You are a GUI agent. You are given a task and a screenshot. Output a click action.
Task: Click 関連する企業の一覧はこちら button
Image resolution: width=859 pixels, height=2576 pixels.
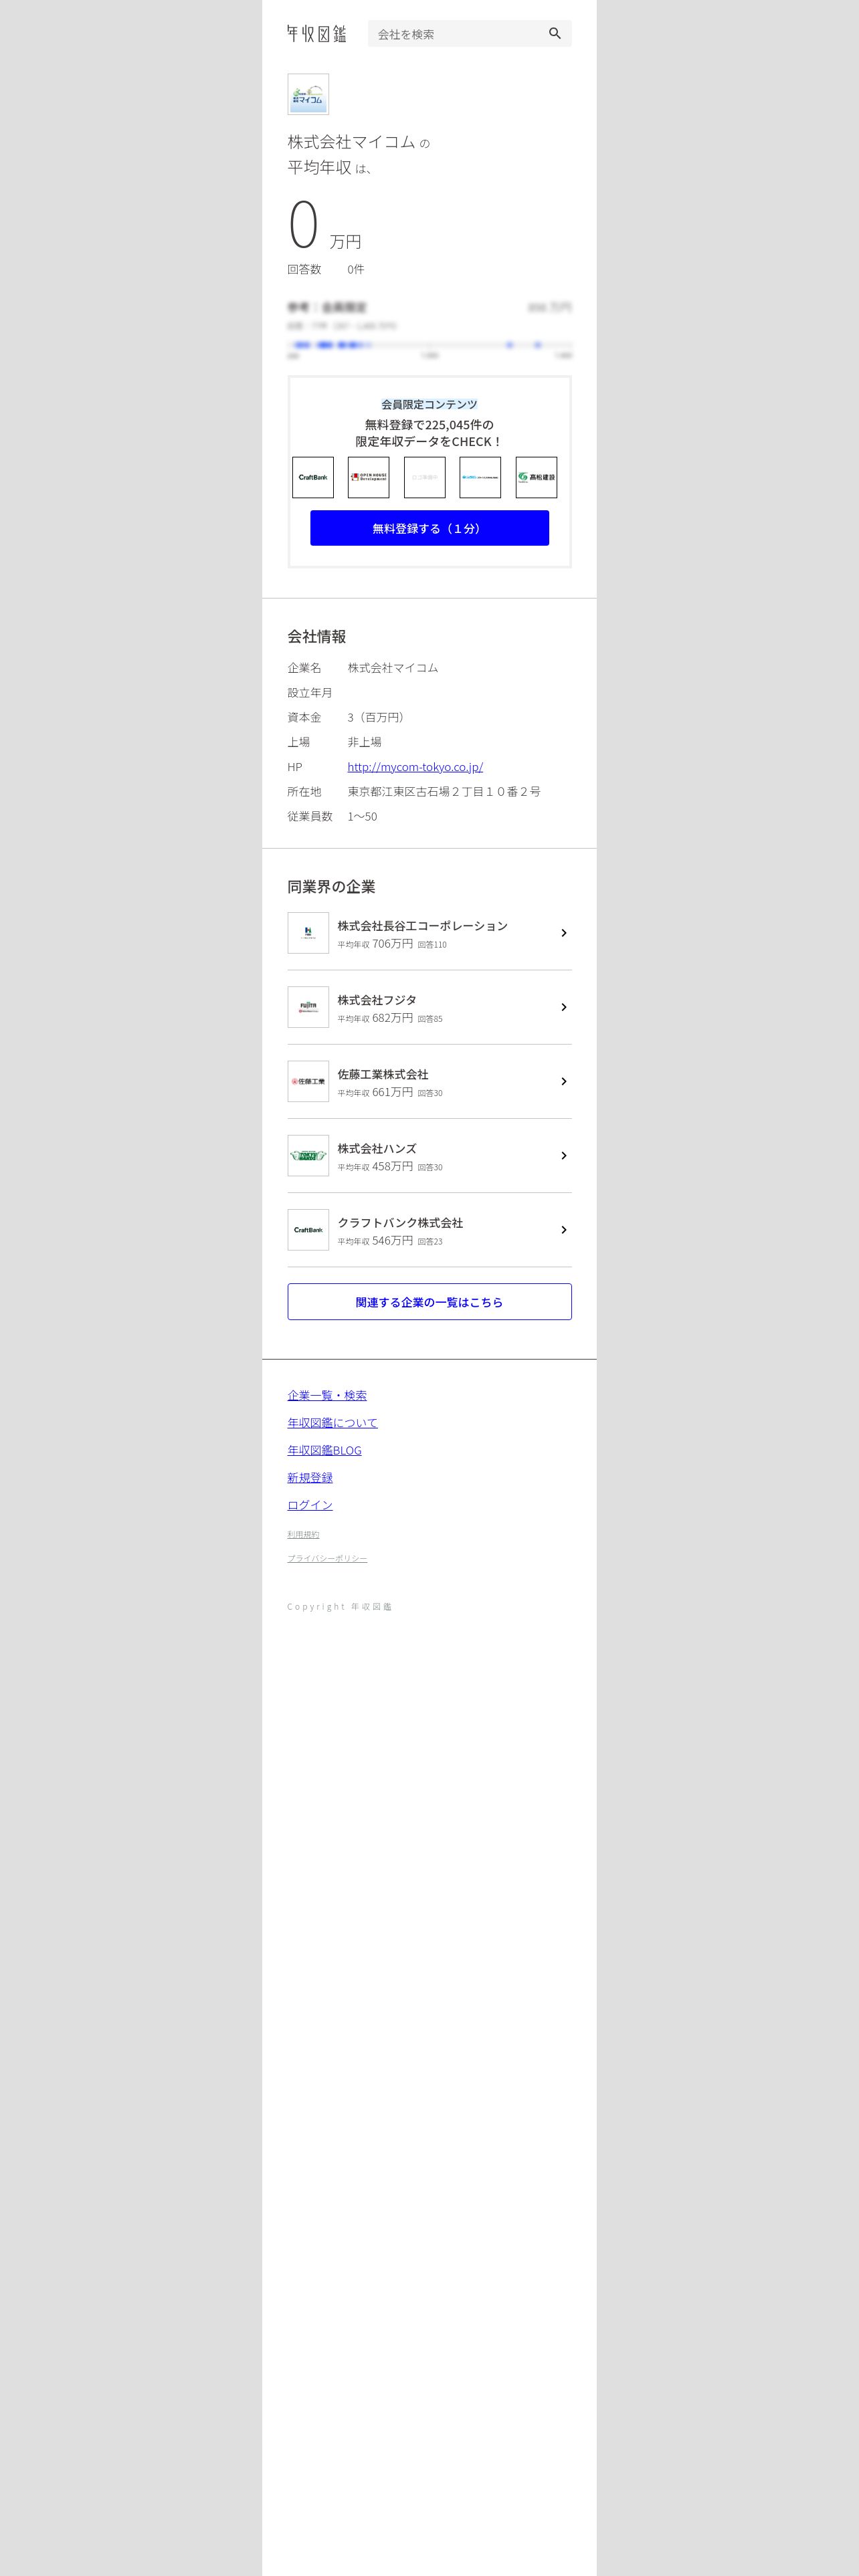[x=429, y=1301]
